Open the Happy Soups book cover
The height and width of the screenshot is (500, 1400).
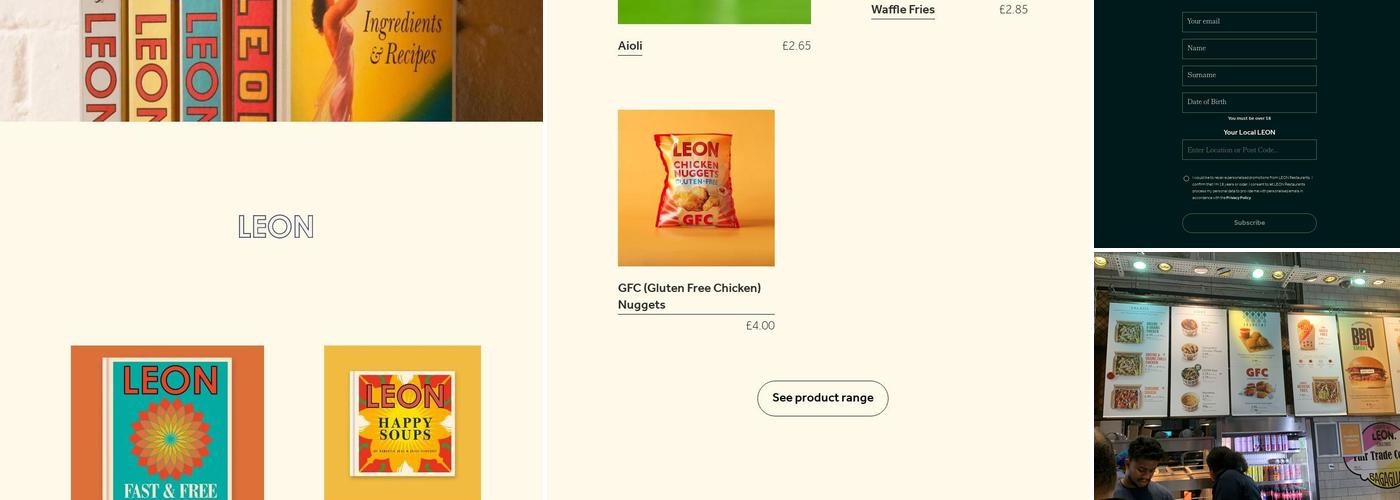point(402,423)
